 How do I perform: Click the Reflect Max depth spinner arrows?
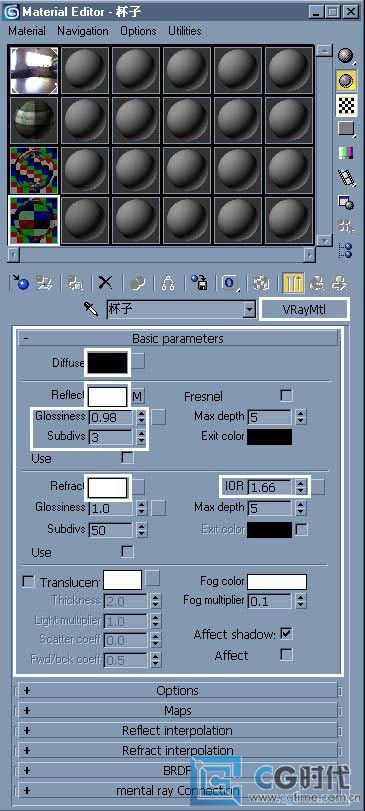[301, 417]
